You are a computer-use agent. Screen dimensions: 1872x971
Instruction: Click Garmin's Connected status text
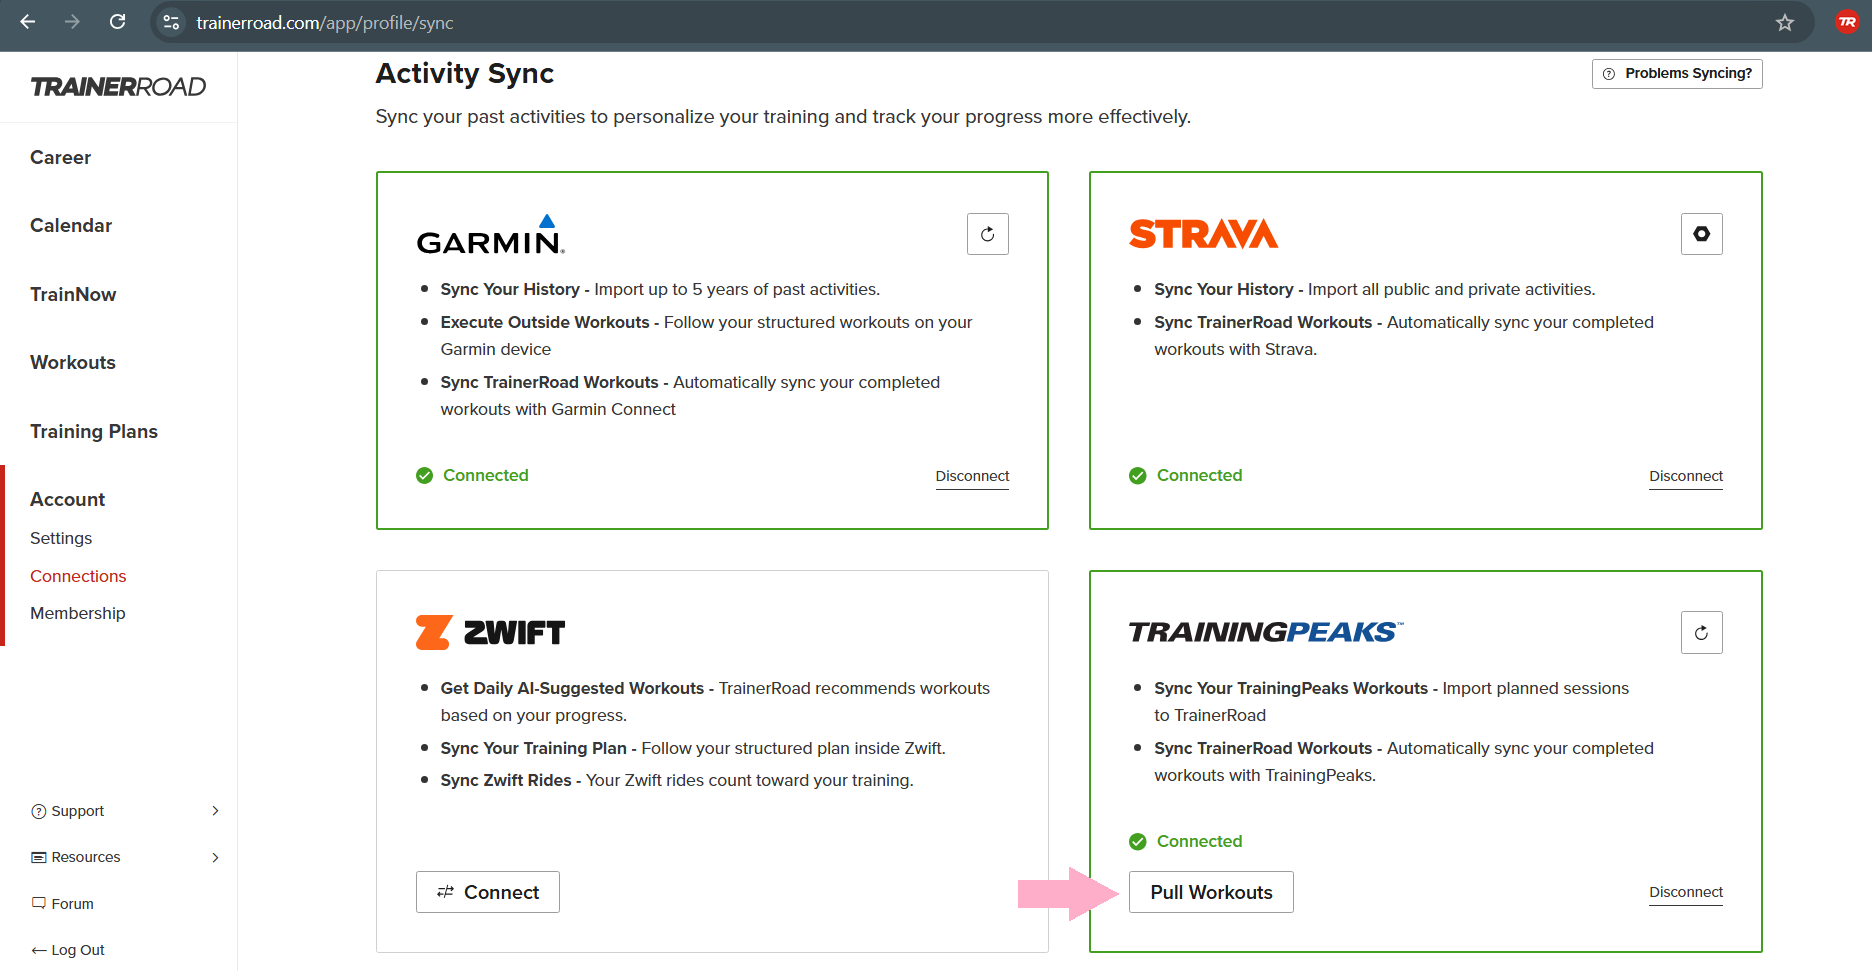click(x=486, y=476)
